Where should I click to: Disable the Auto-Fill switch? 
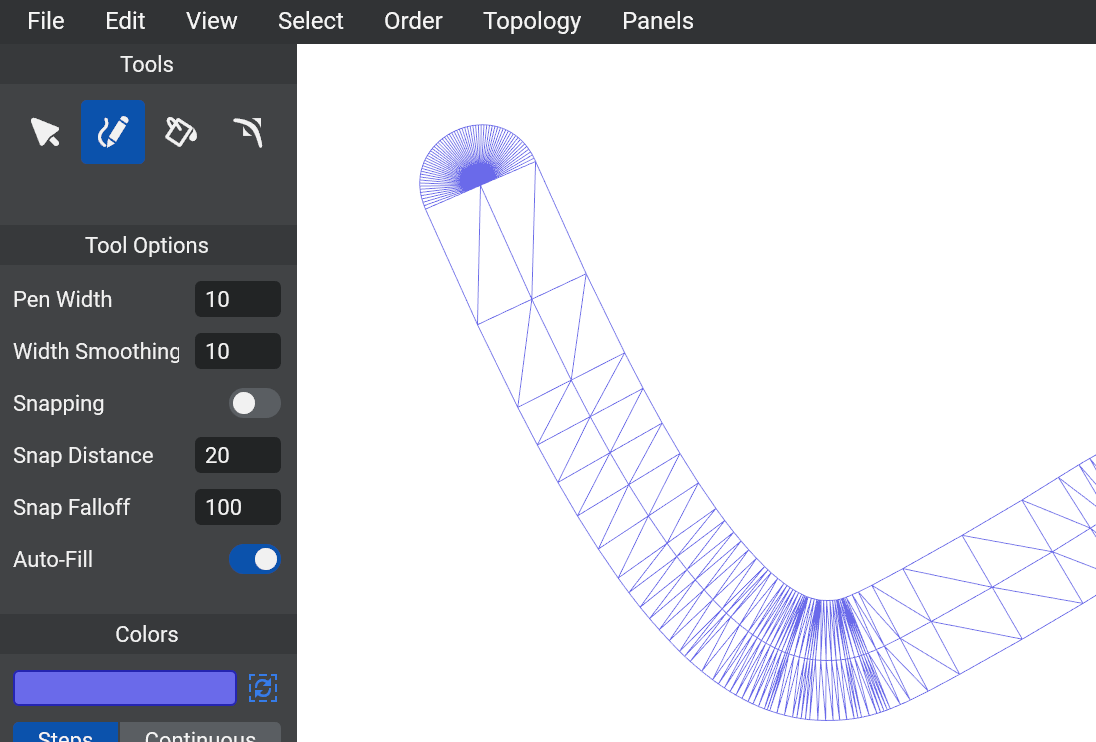254,559
